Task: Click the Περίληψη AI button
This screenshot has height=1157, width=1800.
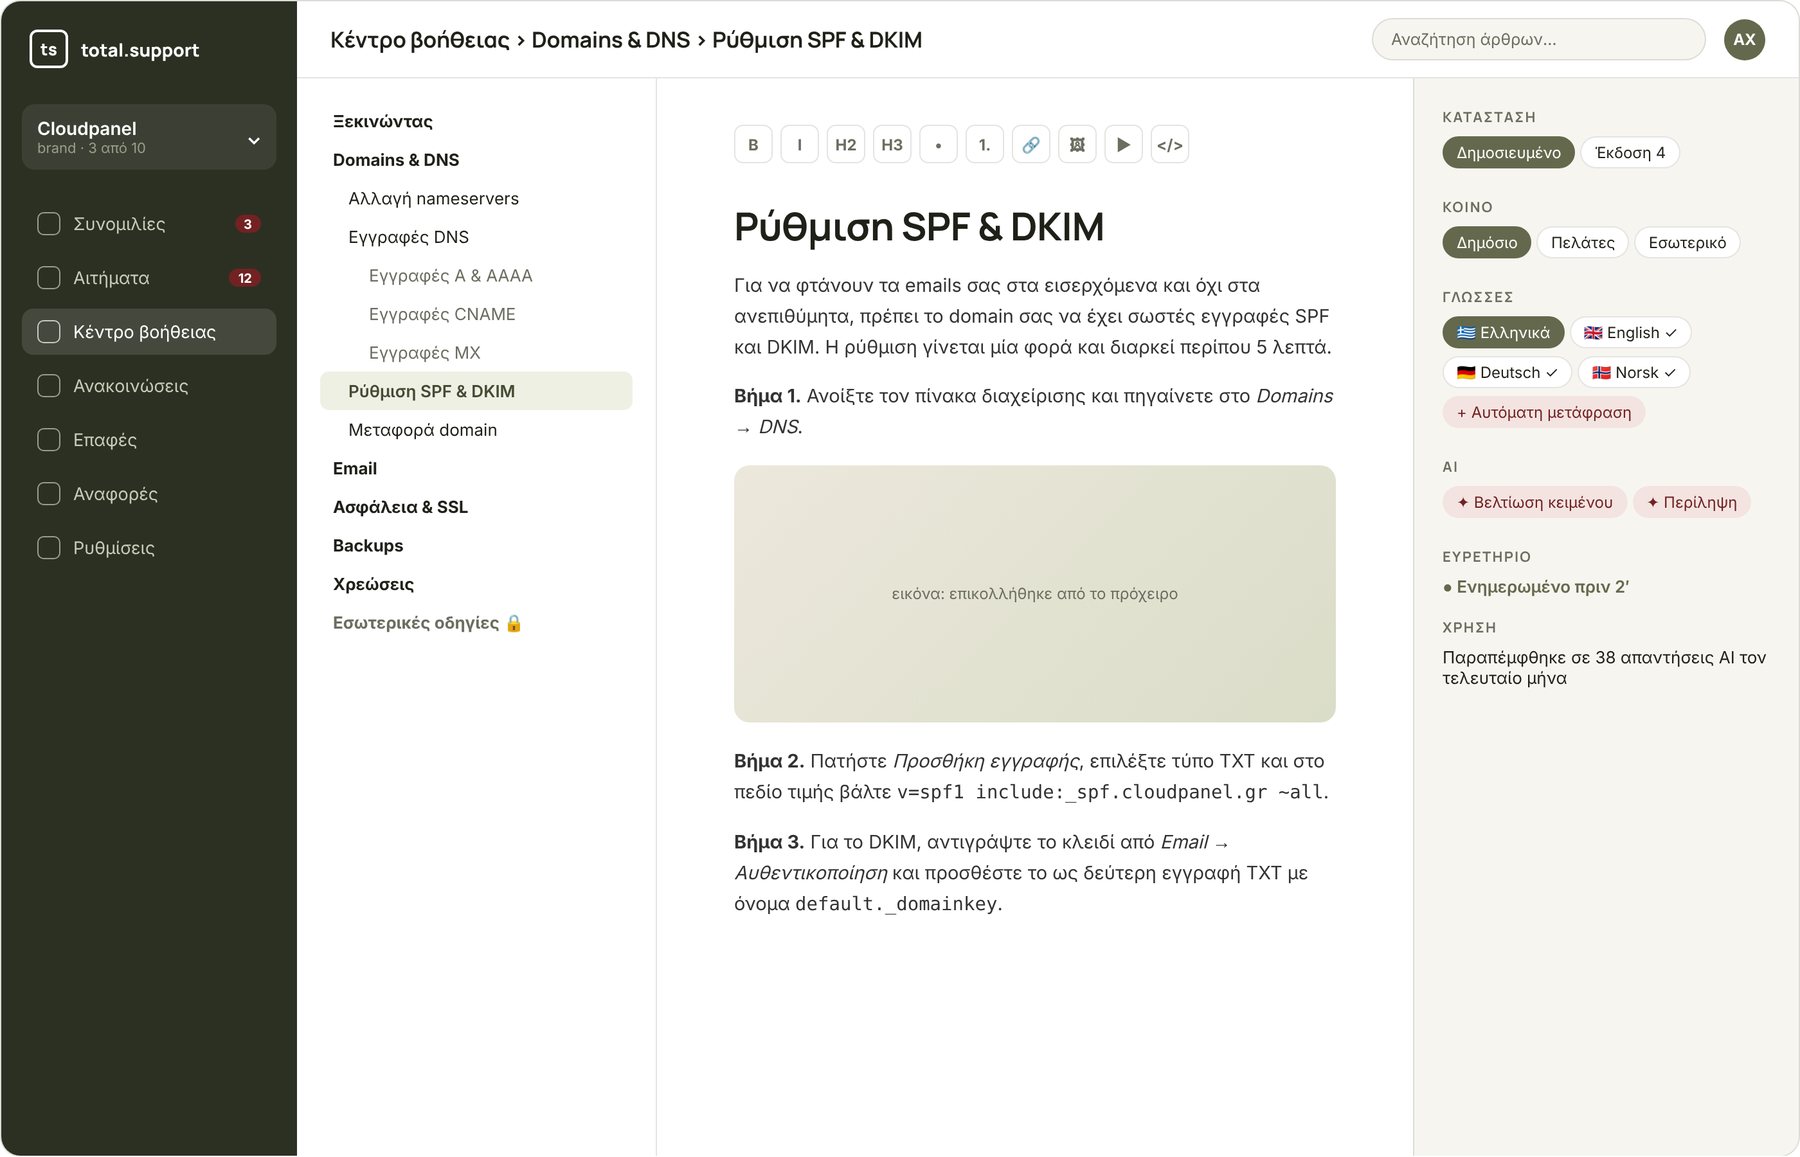Action: [1692, 503]
